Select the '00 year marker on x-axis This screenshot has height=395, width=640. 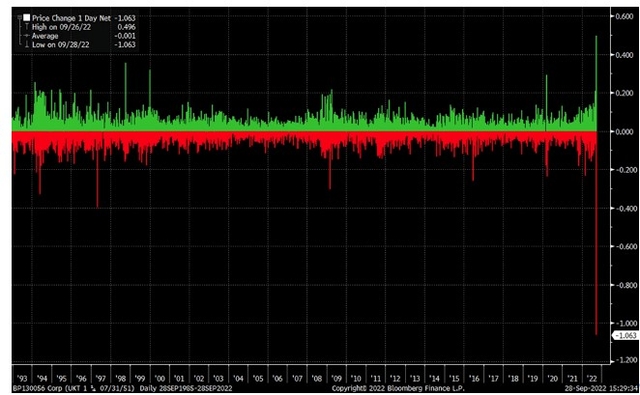pos(160,378)
